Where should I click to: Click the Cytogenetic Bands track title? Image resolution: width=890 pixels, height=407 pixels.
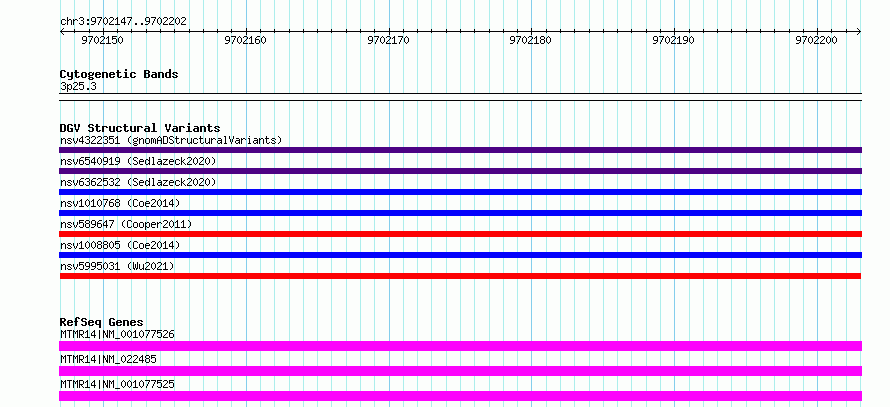(119, 74)
